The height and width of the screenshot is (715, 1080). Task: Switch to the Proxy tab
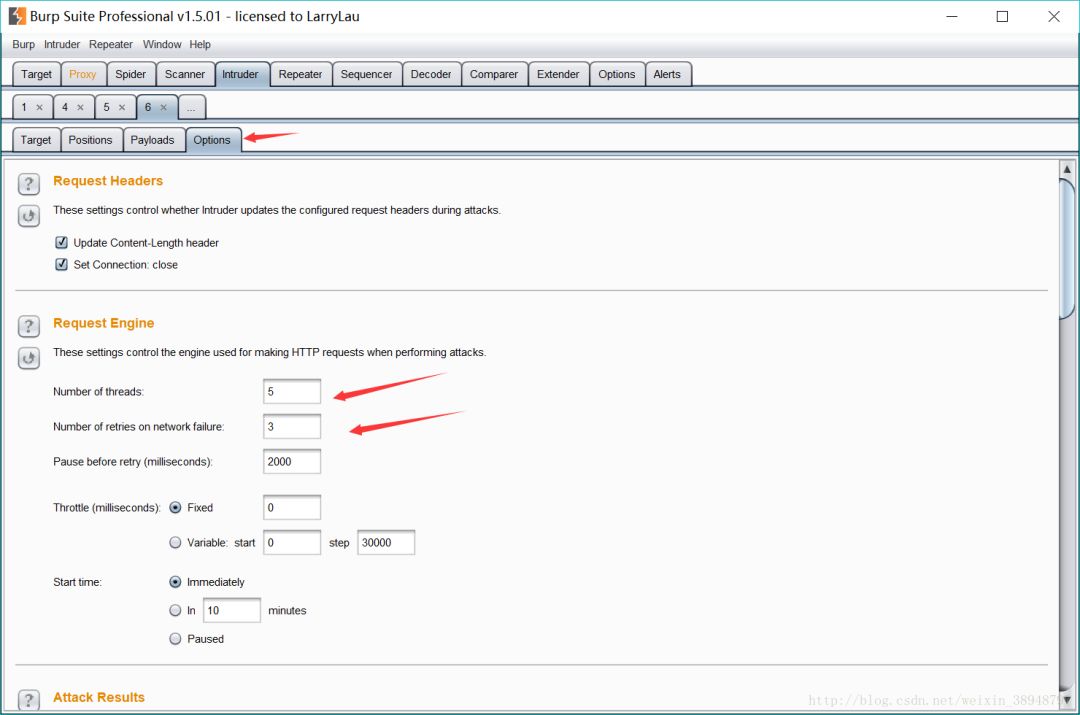coord(83,74)
